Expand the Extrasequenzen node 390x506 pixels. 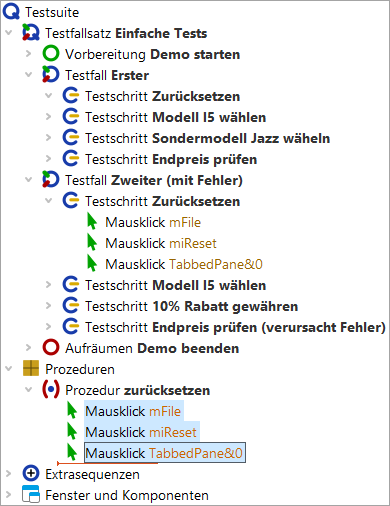coord(8,474)
